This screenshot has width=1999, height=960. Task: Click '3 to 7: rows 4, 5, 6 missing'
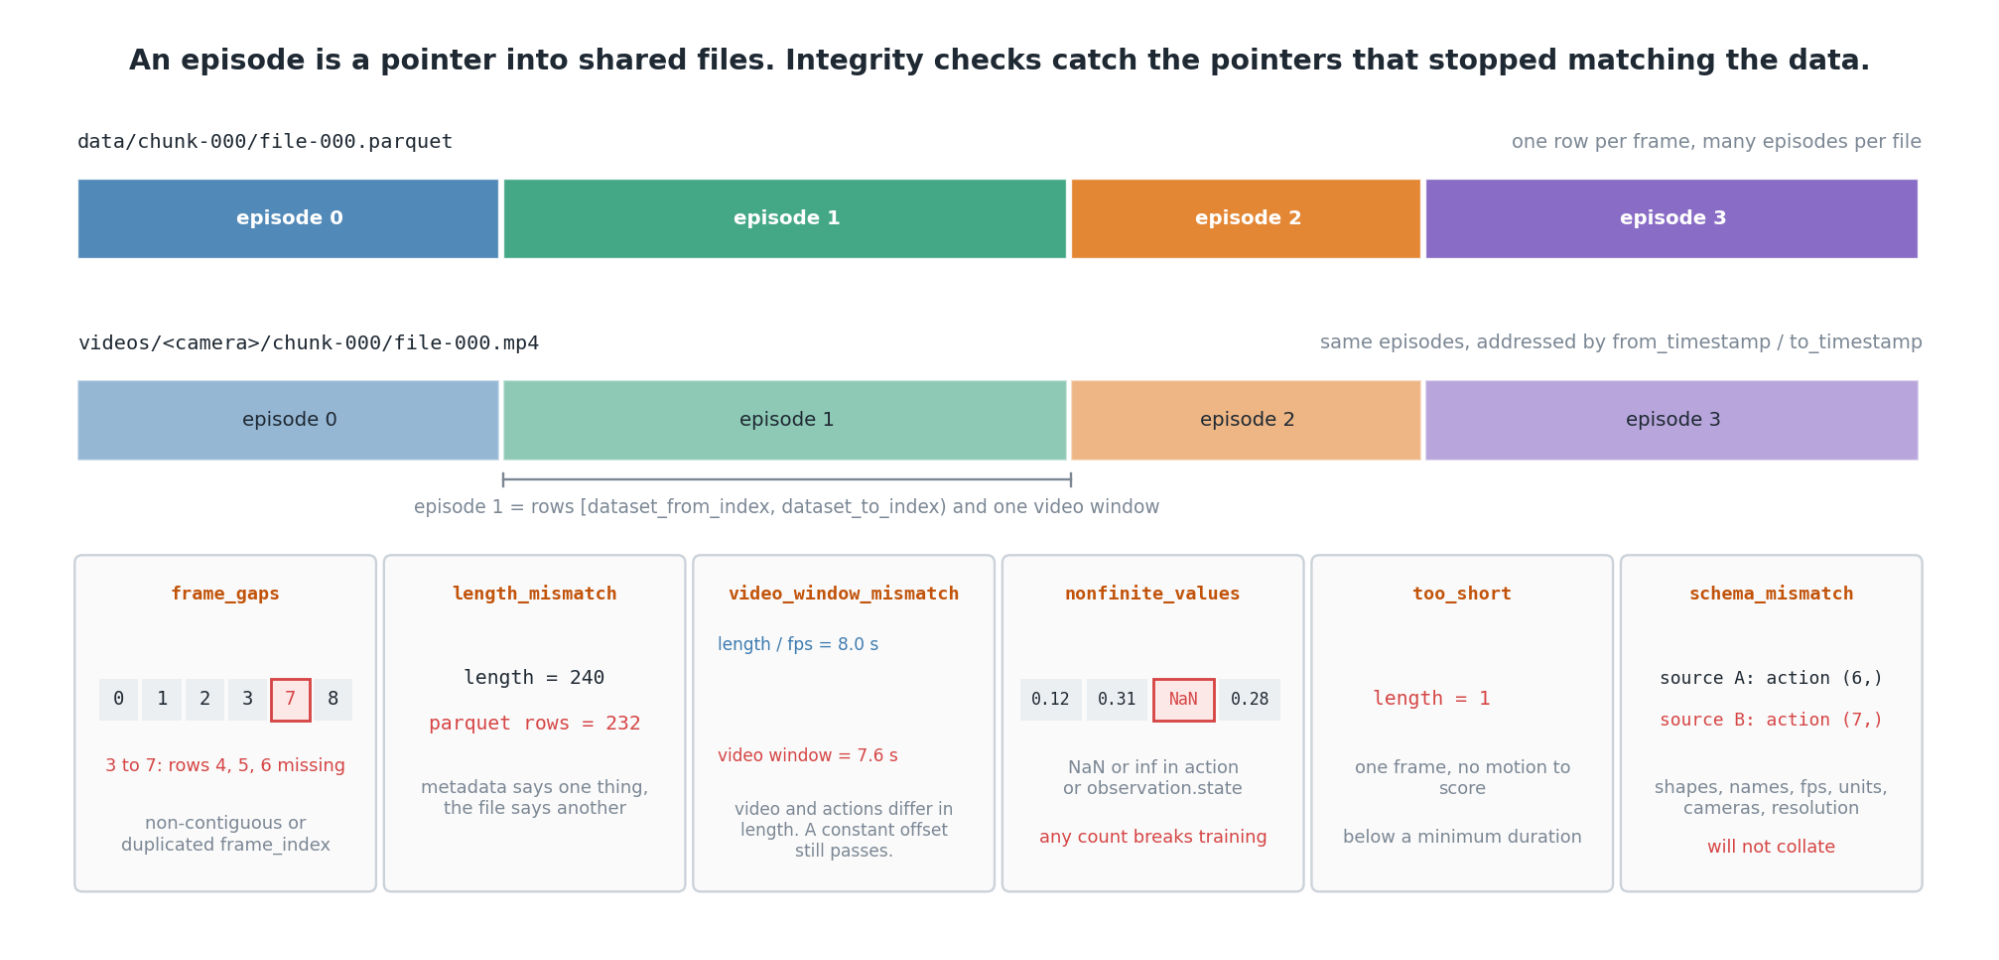(x=225, y=765)
